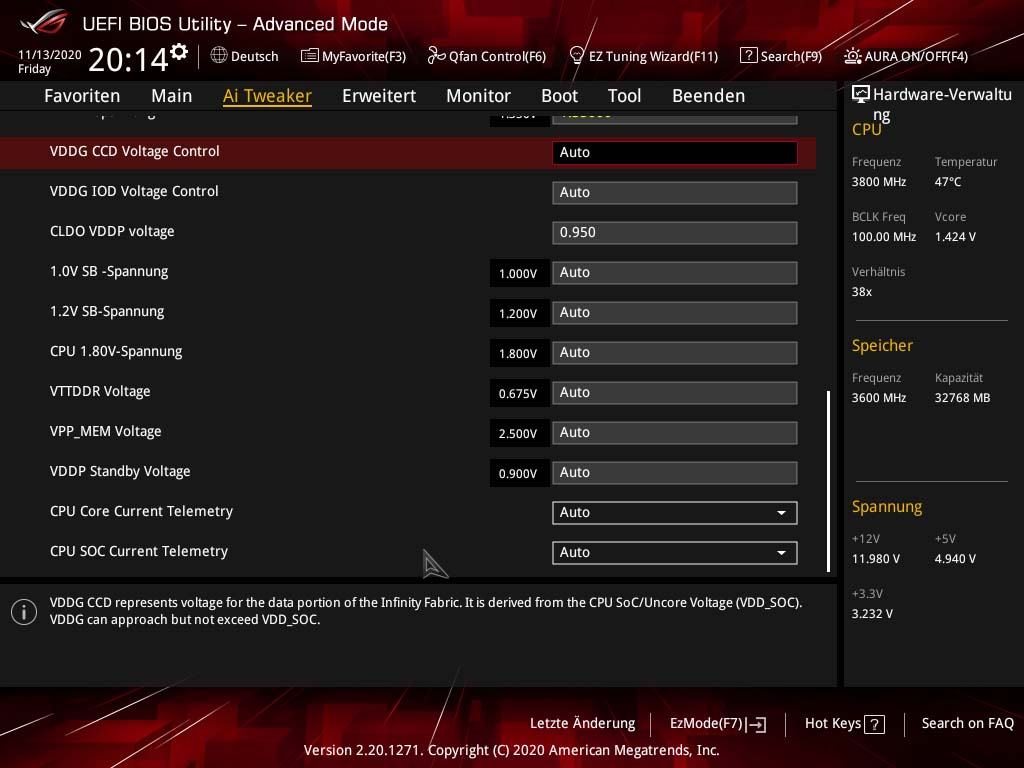Image resolution: width=1024 pixels, height=768 pixels.
Task: Click AURA ON/OFF(F4) label
Action: pyautogui.click(x=916, y=56)
